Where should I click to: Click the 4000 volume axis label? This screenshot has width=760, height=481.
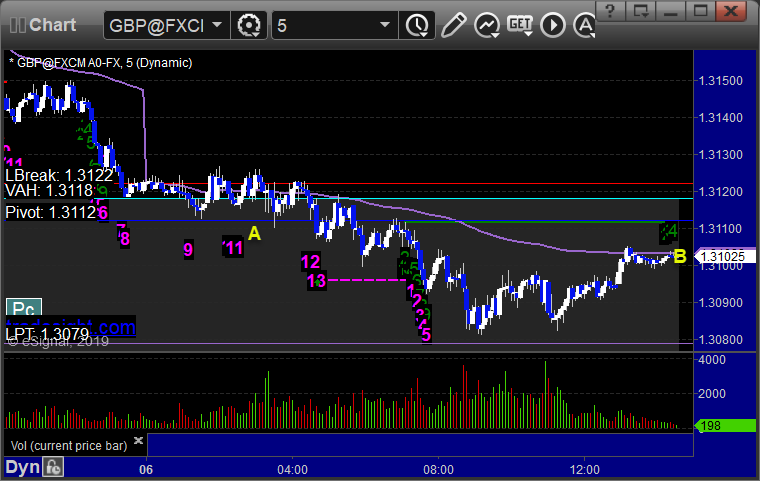pos(712,360)
